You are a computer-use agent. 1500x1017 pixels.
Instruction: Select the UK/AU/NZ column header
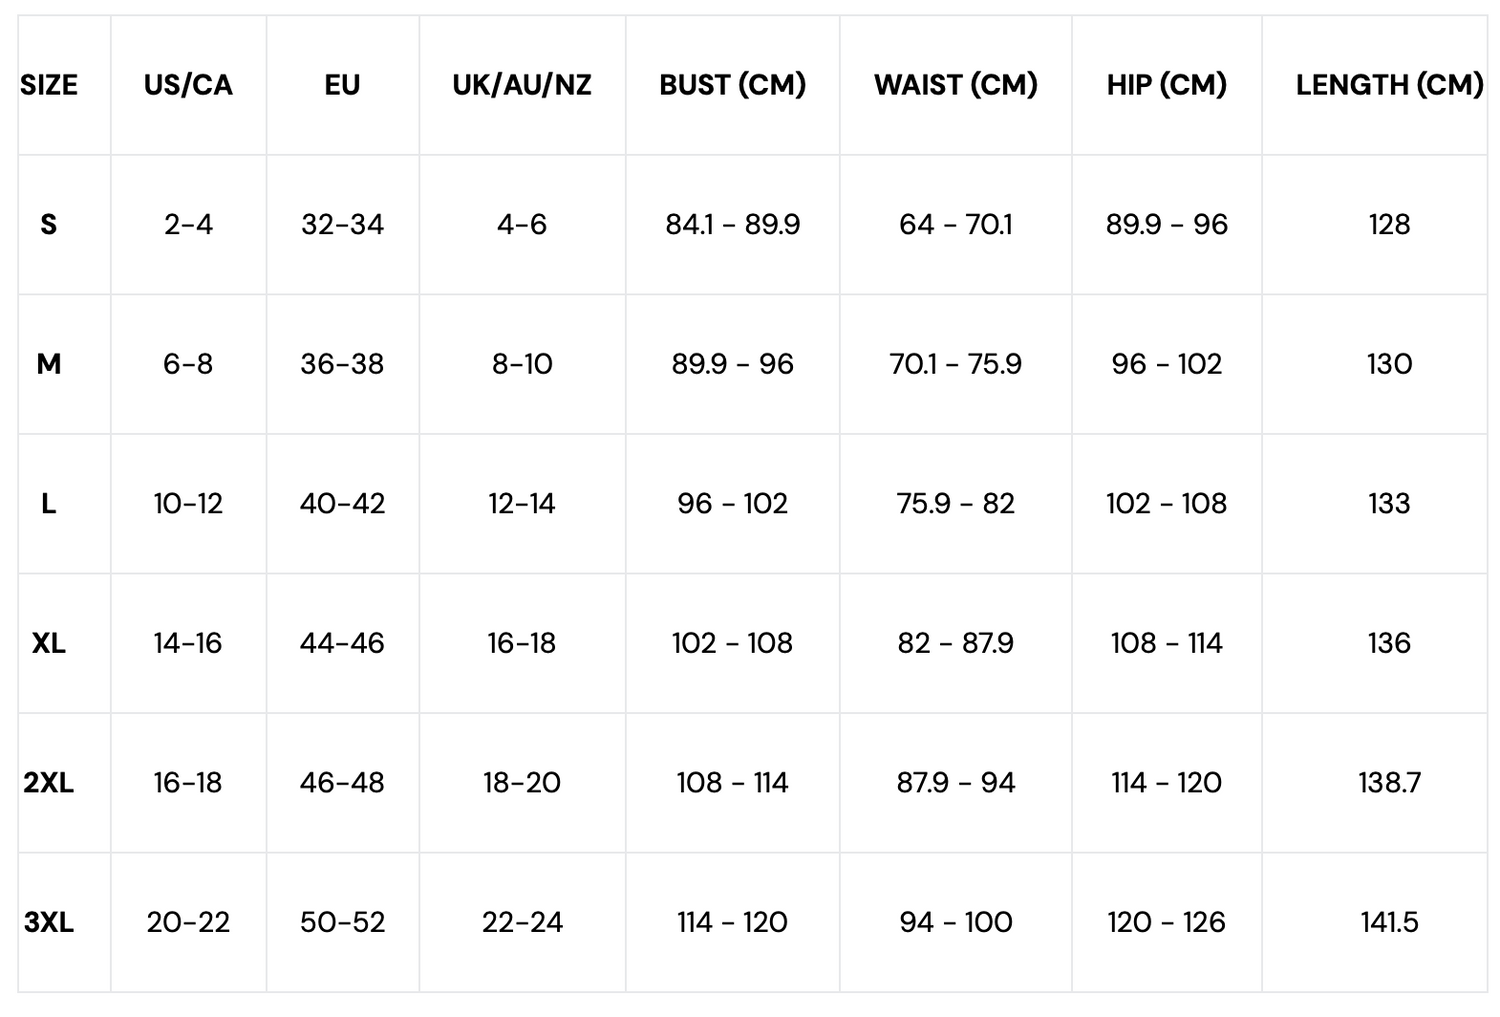pos(522,85)
